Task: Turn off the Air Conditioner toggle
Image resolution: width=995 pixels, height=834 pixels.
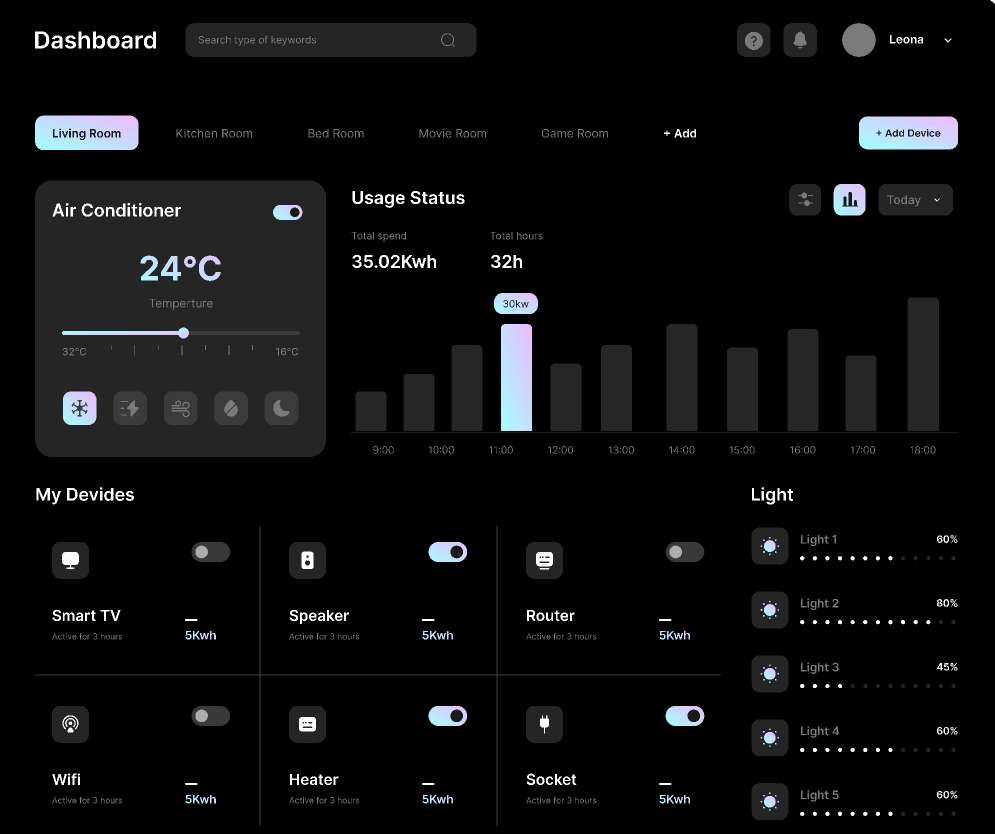Action: click(x=288, y=212)
